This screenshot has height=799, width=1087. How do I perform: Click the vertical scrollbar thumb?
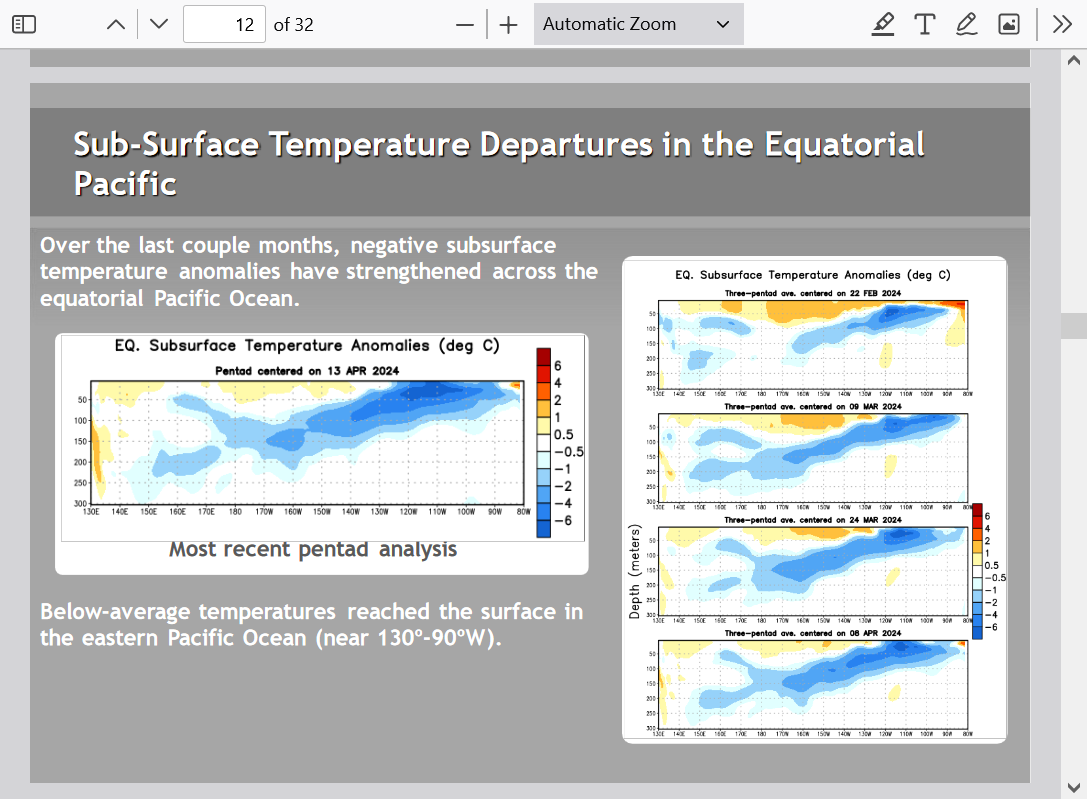(x=1074, y=326)
